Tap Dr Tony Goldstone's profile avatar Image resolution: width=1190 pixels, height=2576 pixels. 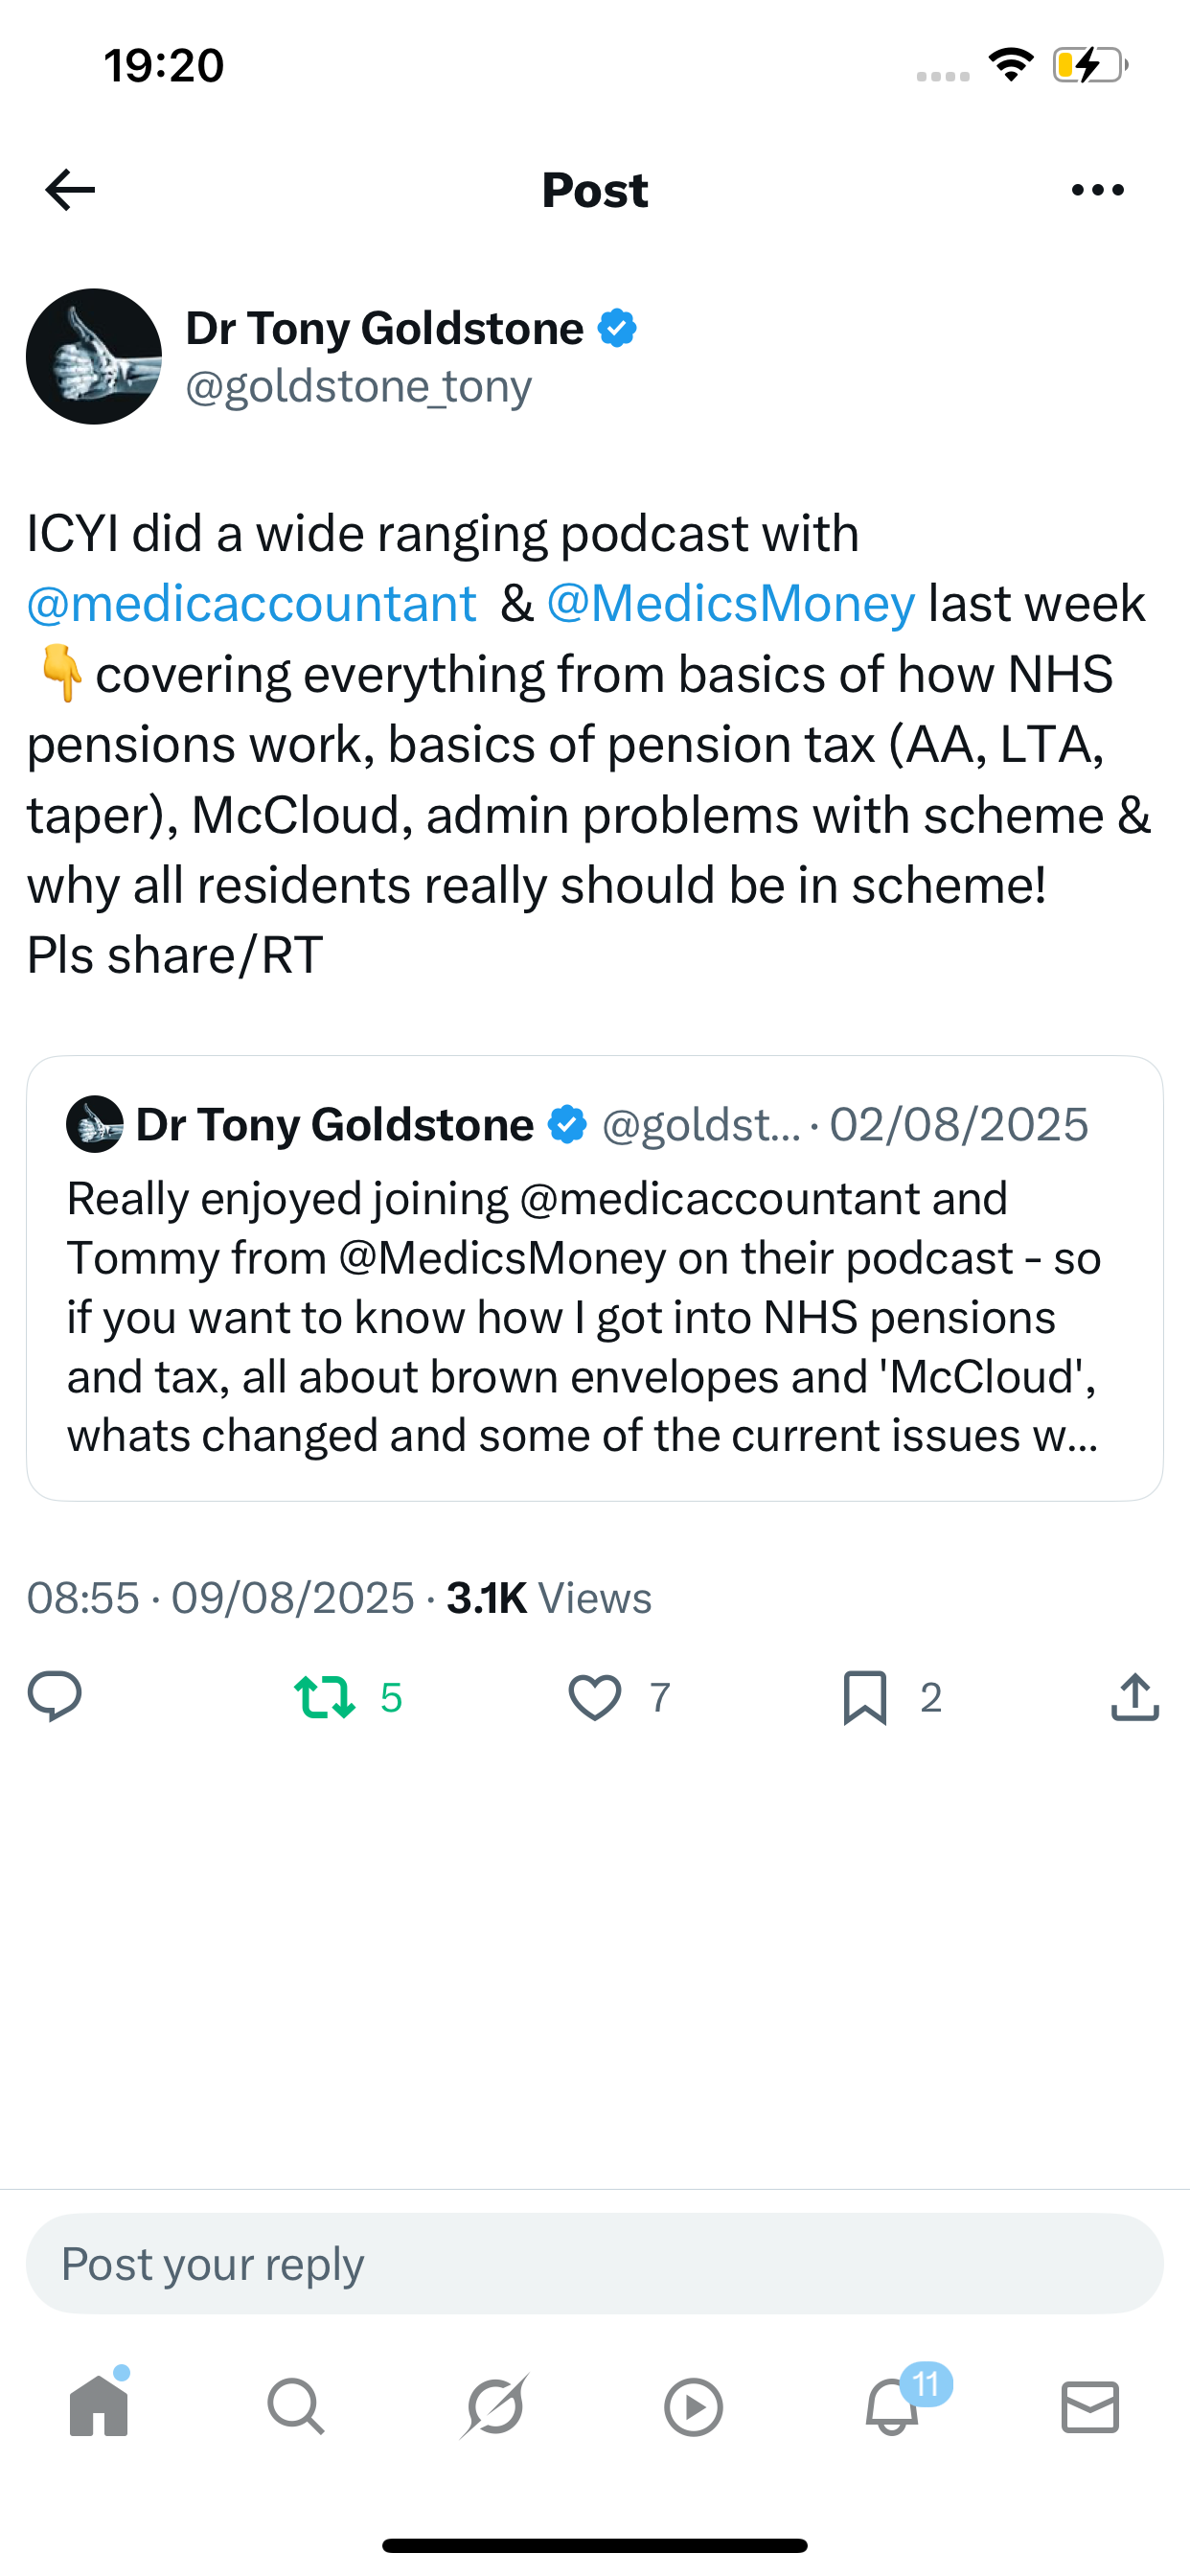pyautogui.click(x=94, y=357)
